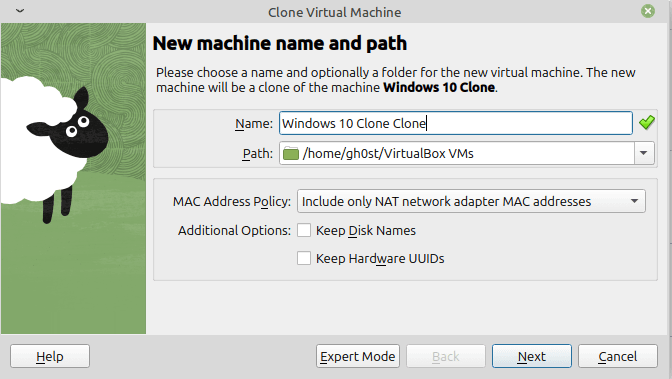
Task: Click the green checkmark validation icon
Action: click(x=647, y=123)
